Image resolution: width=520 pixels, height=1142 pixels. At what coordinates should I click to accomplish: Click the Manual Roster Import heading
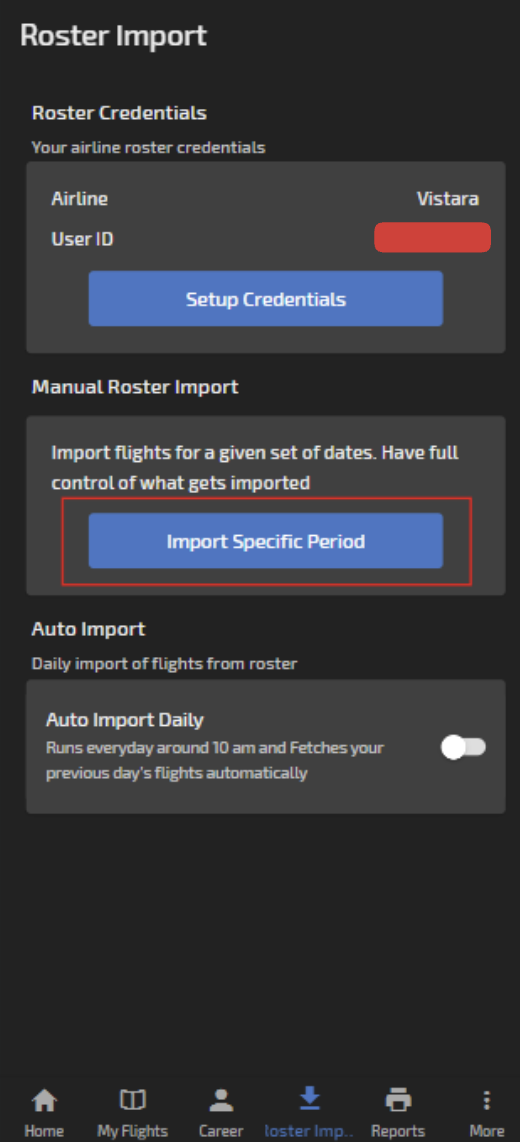click(135, 387)
